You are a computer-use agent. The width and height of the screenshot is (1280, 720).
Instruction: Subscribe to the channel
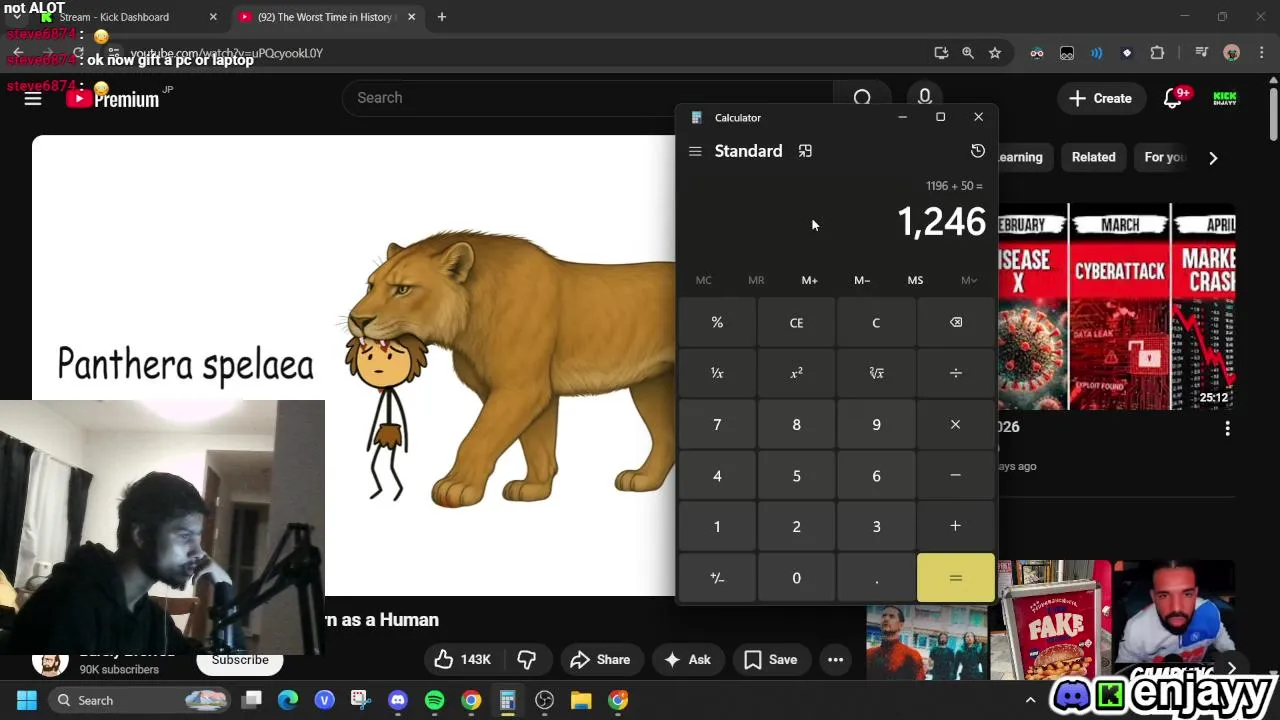click(240, 660)
